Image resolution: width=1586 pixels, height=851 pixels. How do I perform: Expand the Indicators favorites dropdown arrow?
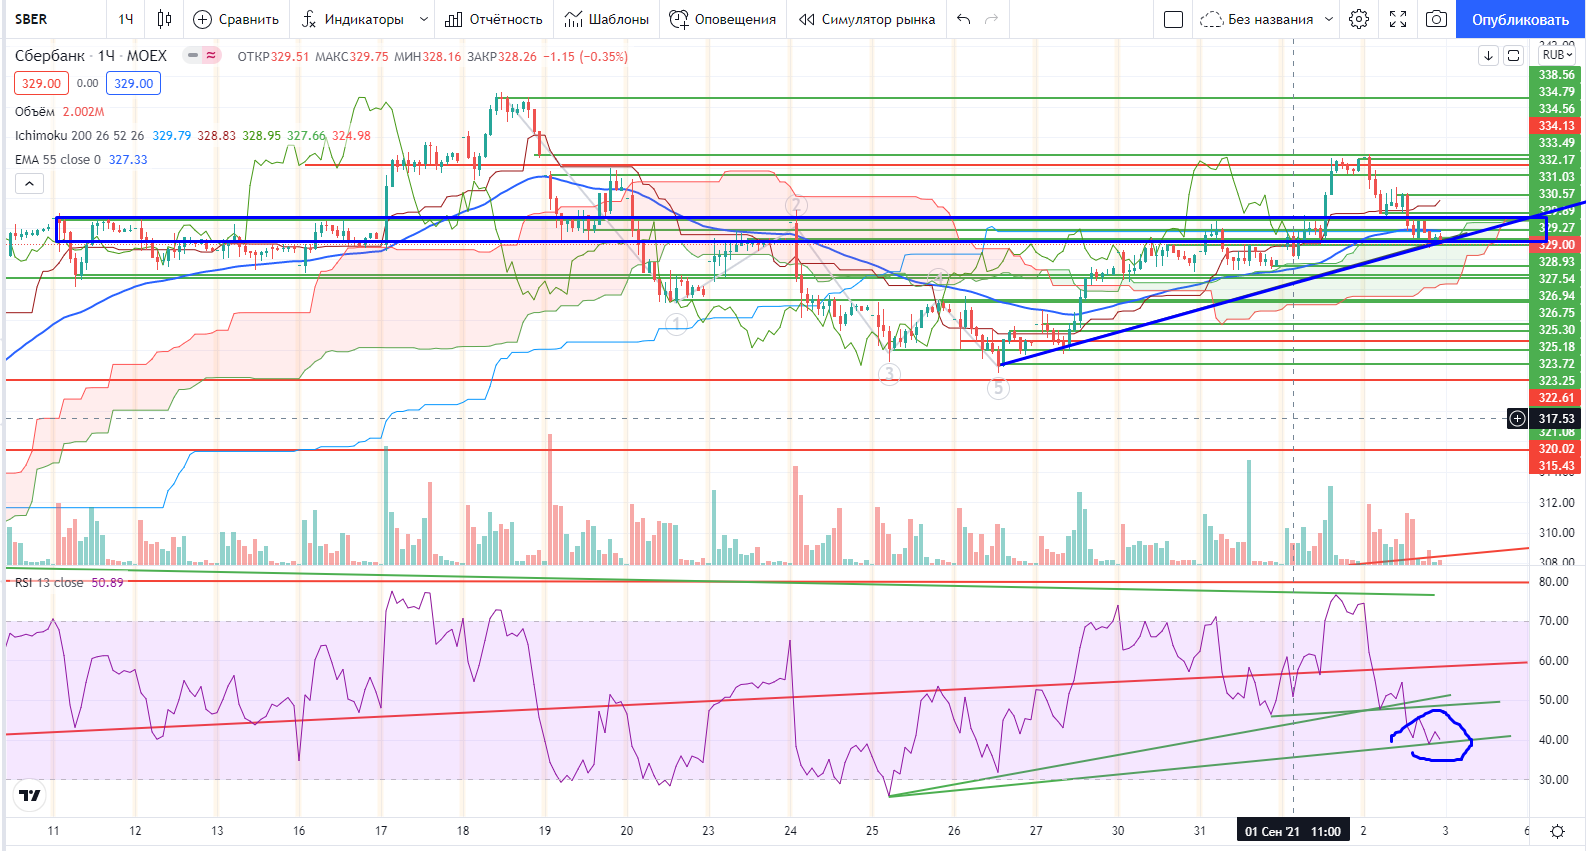pos(424,19)
